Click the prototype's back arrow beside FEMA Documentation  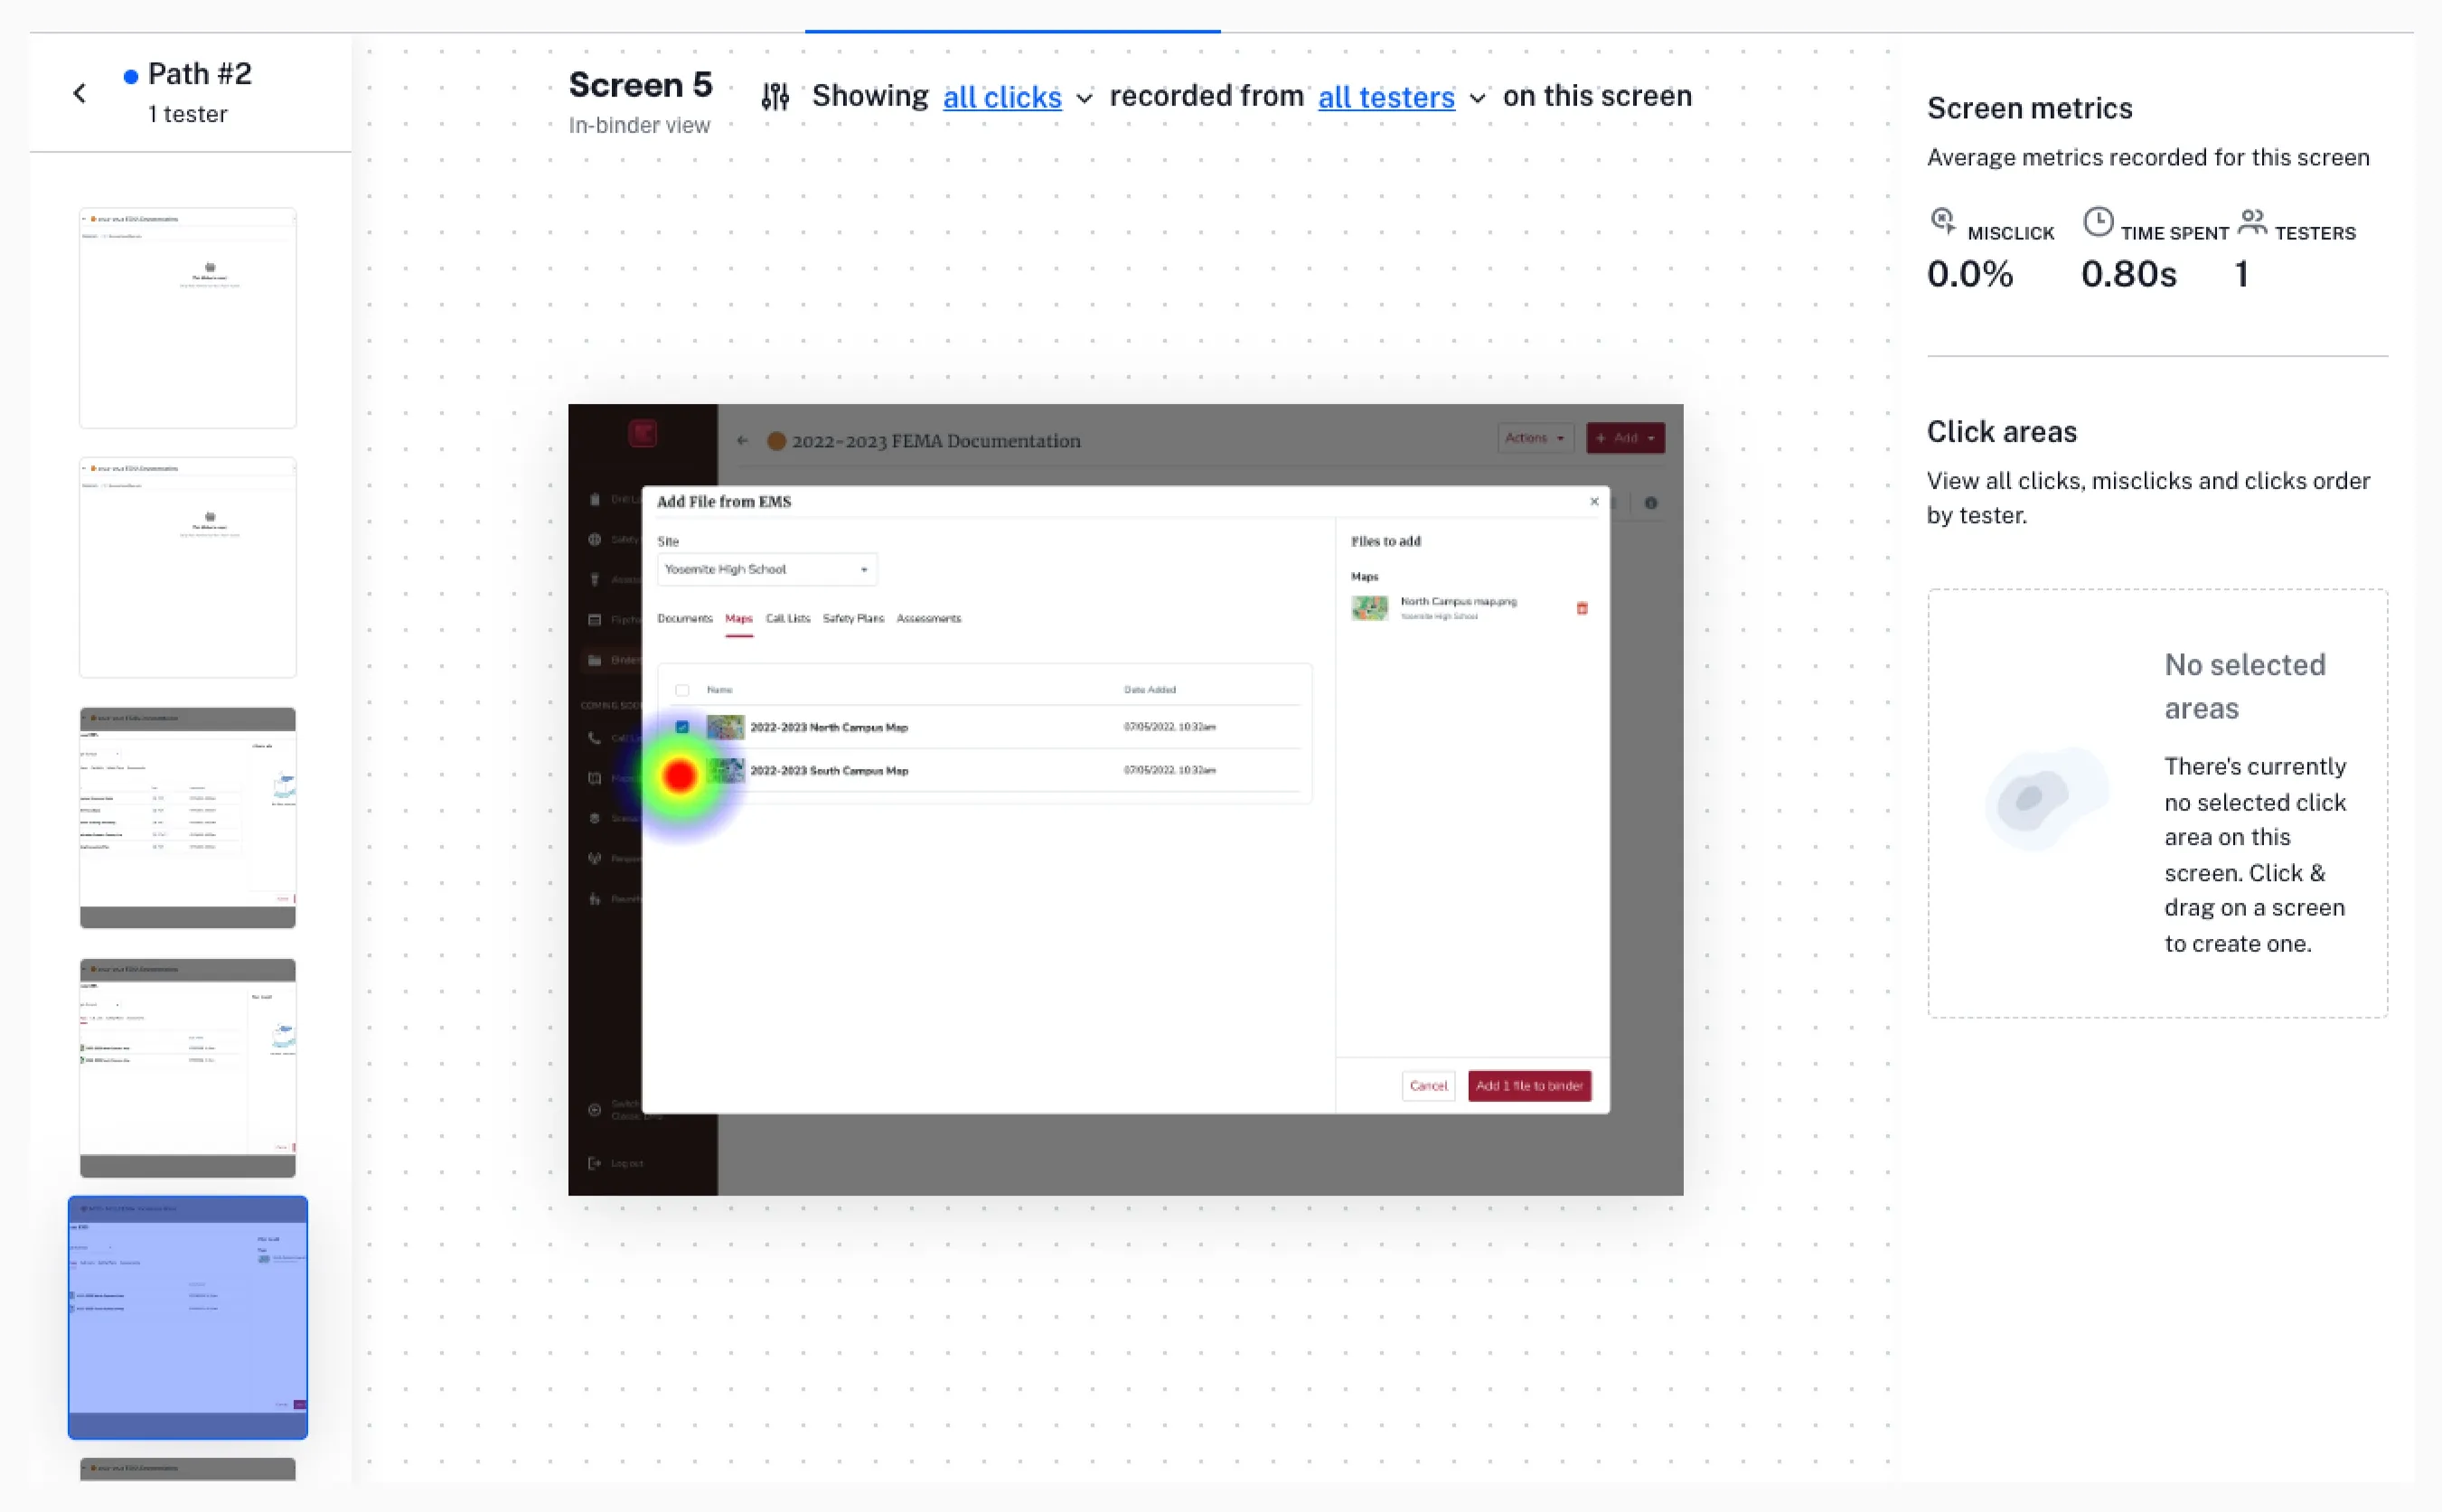pyautogui.click(x=742, y=440)
